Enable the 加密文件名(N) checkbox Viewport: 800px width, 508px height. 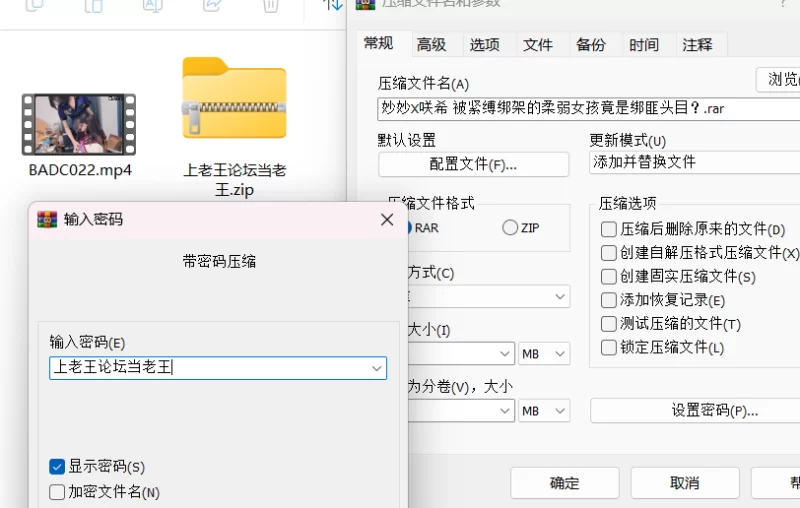pyautogui.click(x=57, y=492)
